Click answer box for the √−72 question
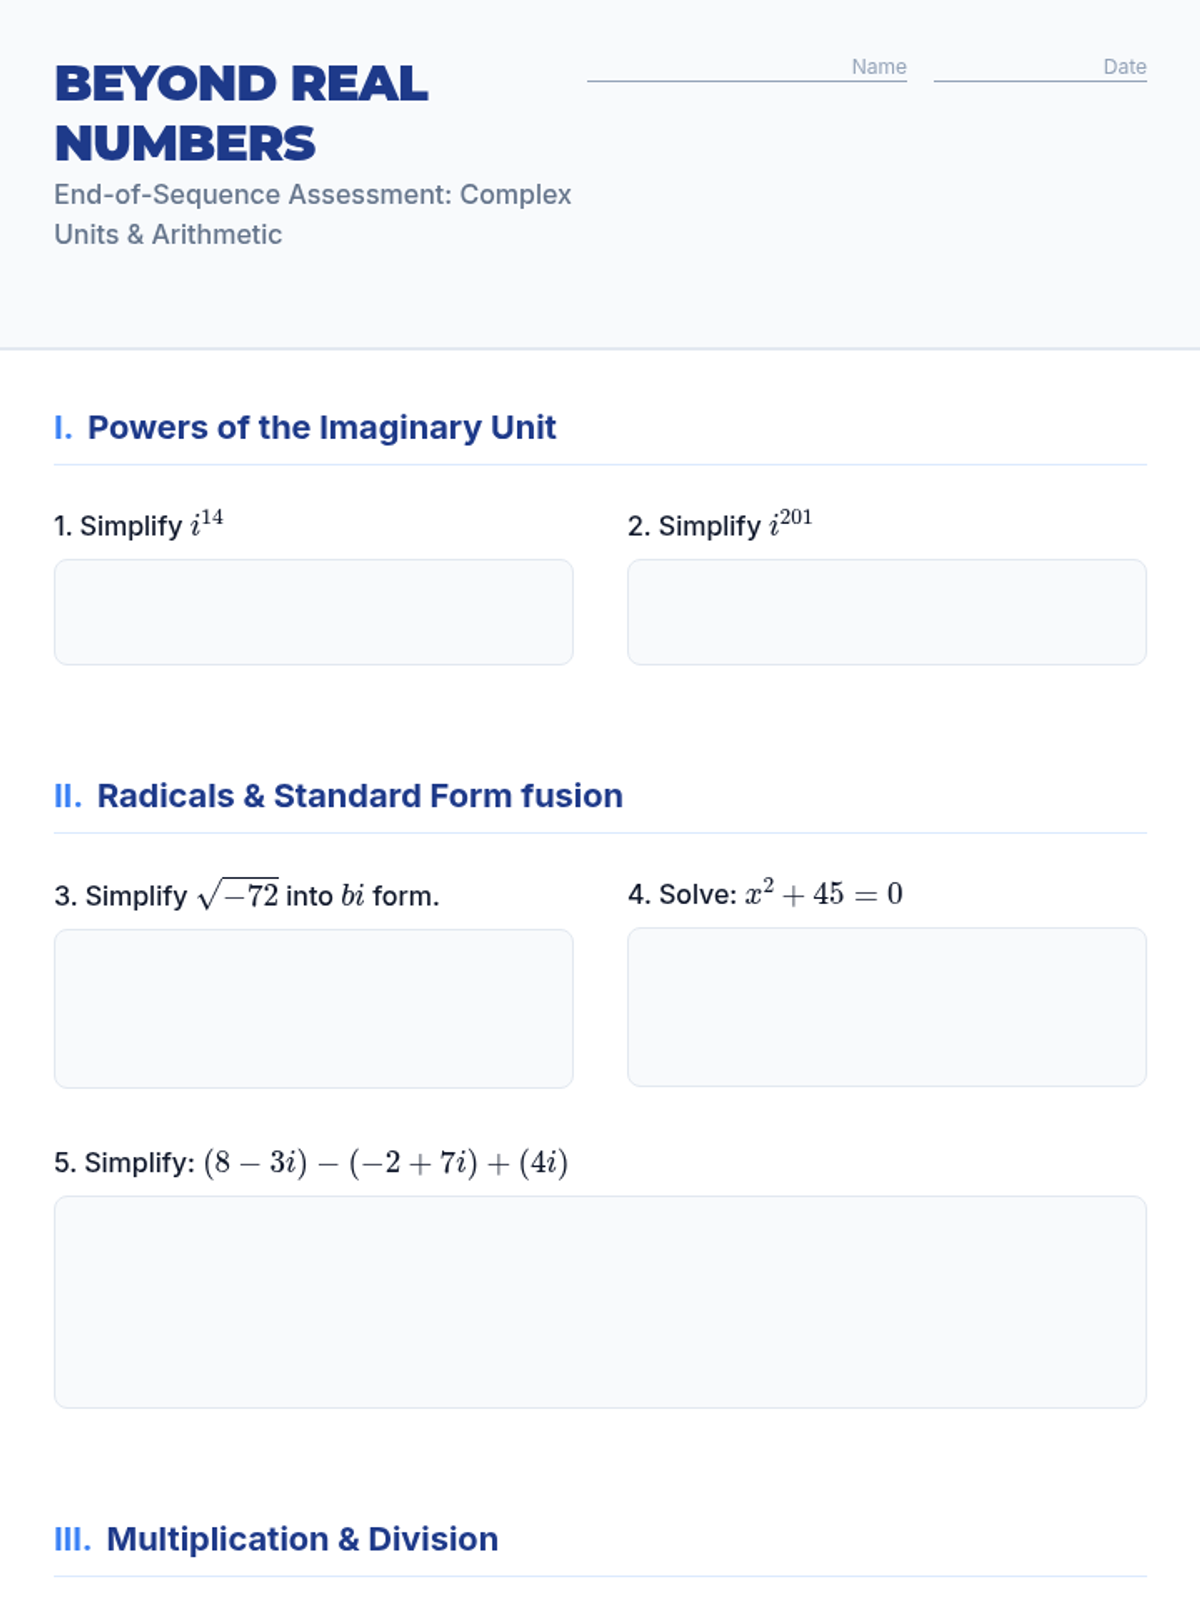Viewport: 1200px width, 1600px height. [x=313, y=1008]
